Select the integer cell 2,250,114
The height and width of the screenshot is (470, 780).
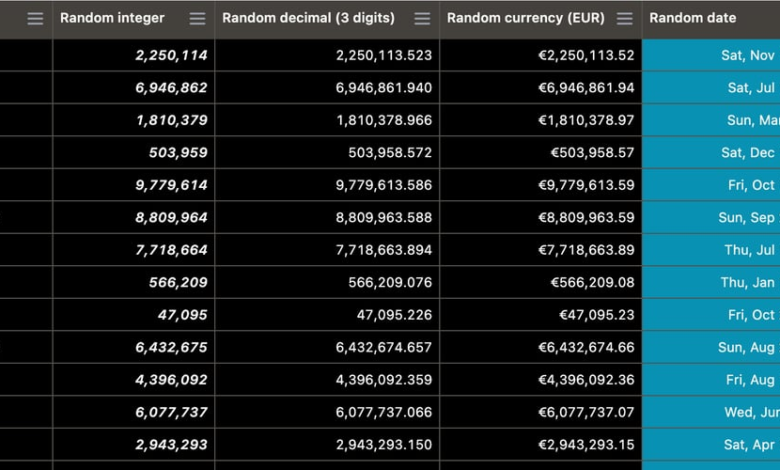(134, 55)
